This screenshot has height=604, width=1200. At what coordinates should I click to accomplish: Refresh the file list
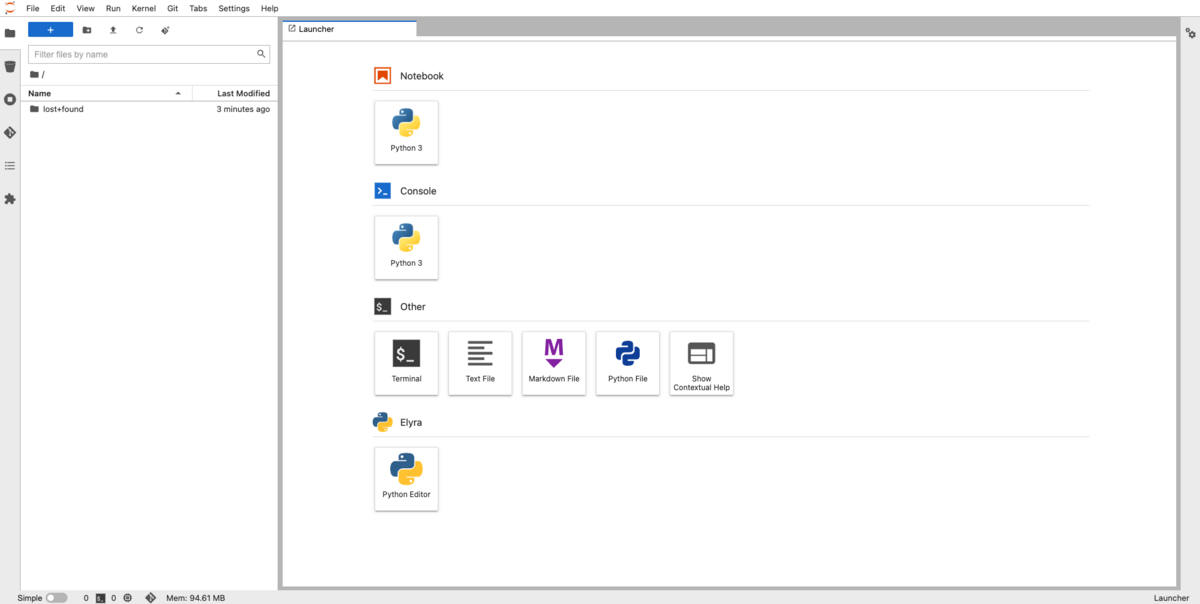tap(139, 30)
